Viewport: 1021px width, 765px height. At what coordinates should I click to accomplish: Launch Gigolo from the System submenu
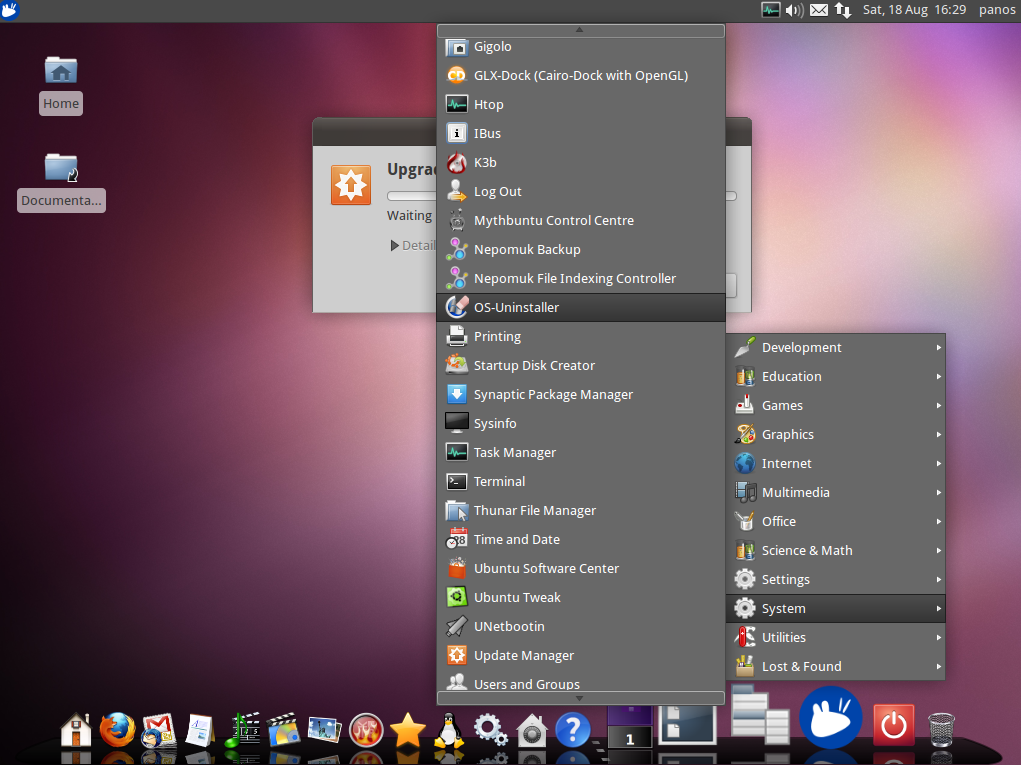click(x=581, y=46)
